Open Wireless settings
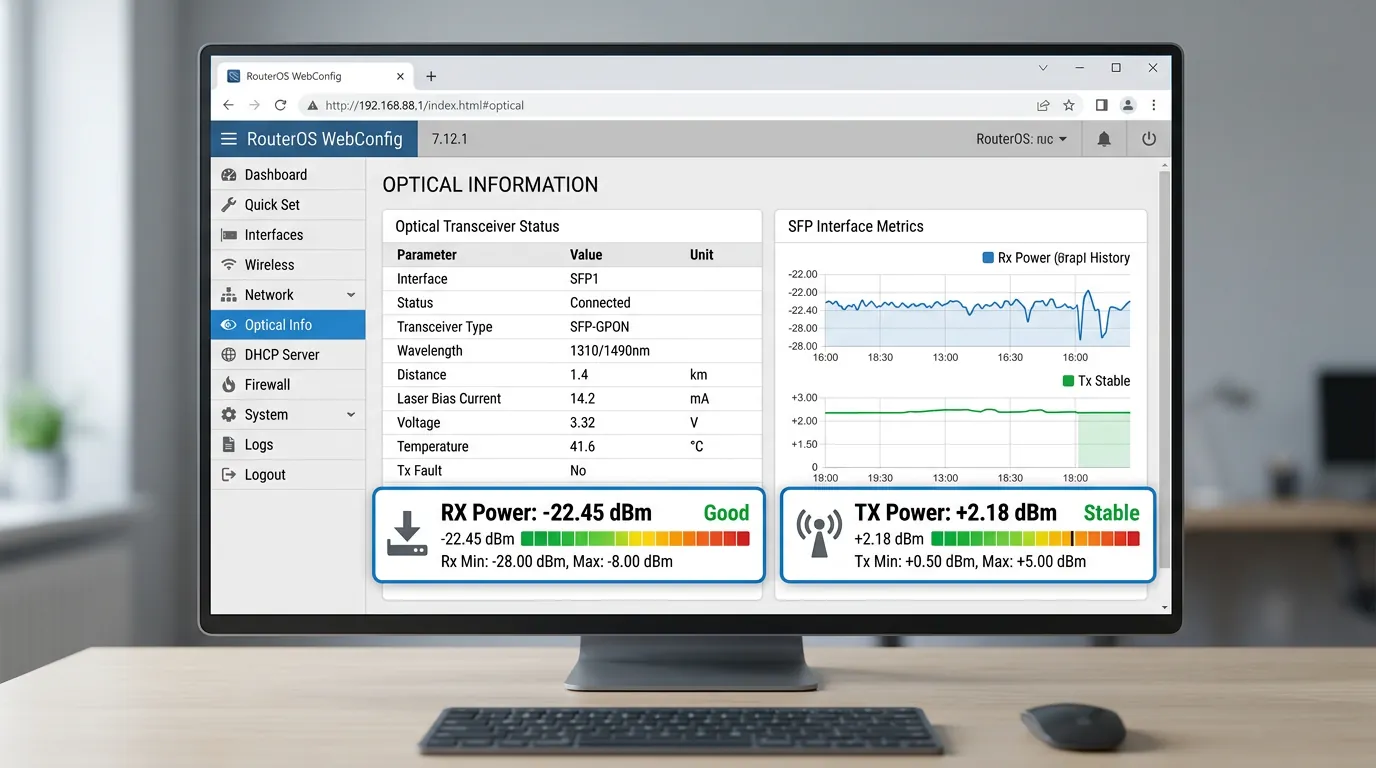This screenshot has height=768, width=1376. coord(288,265)
